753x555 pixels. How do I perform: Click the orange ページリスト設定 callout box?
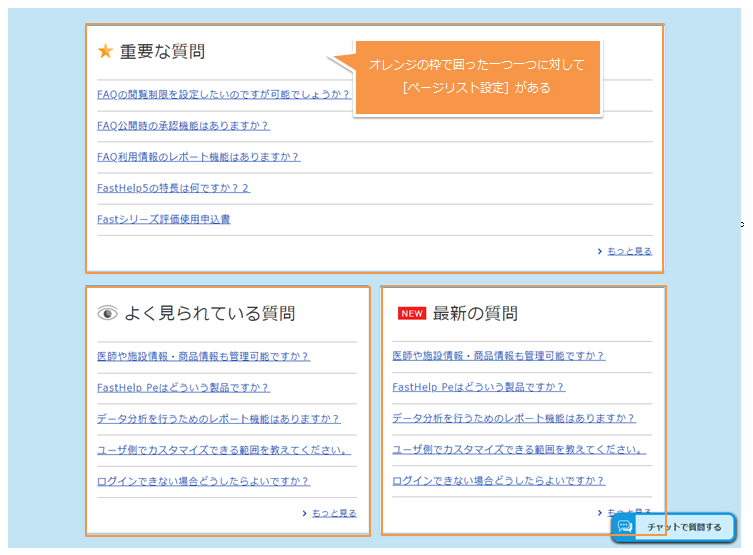477,77
